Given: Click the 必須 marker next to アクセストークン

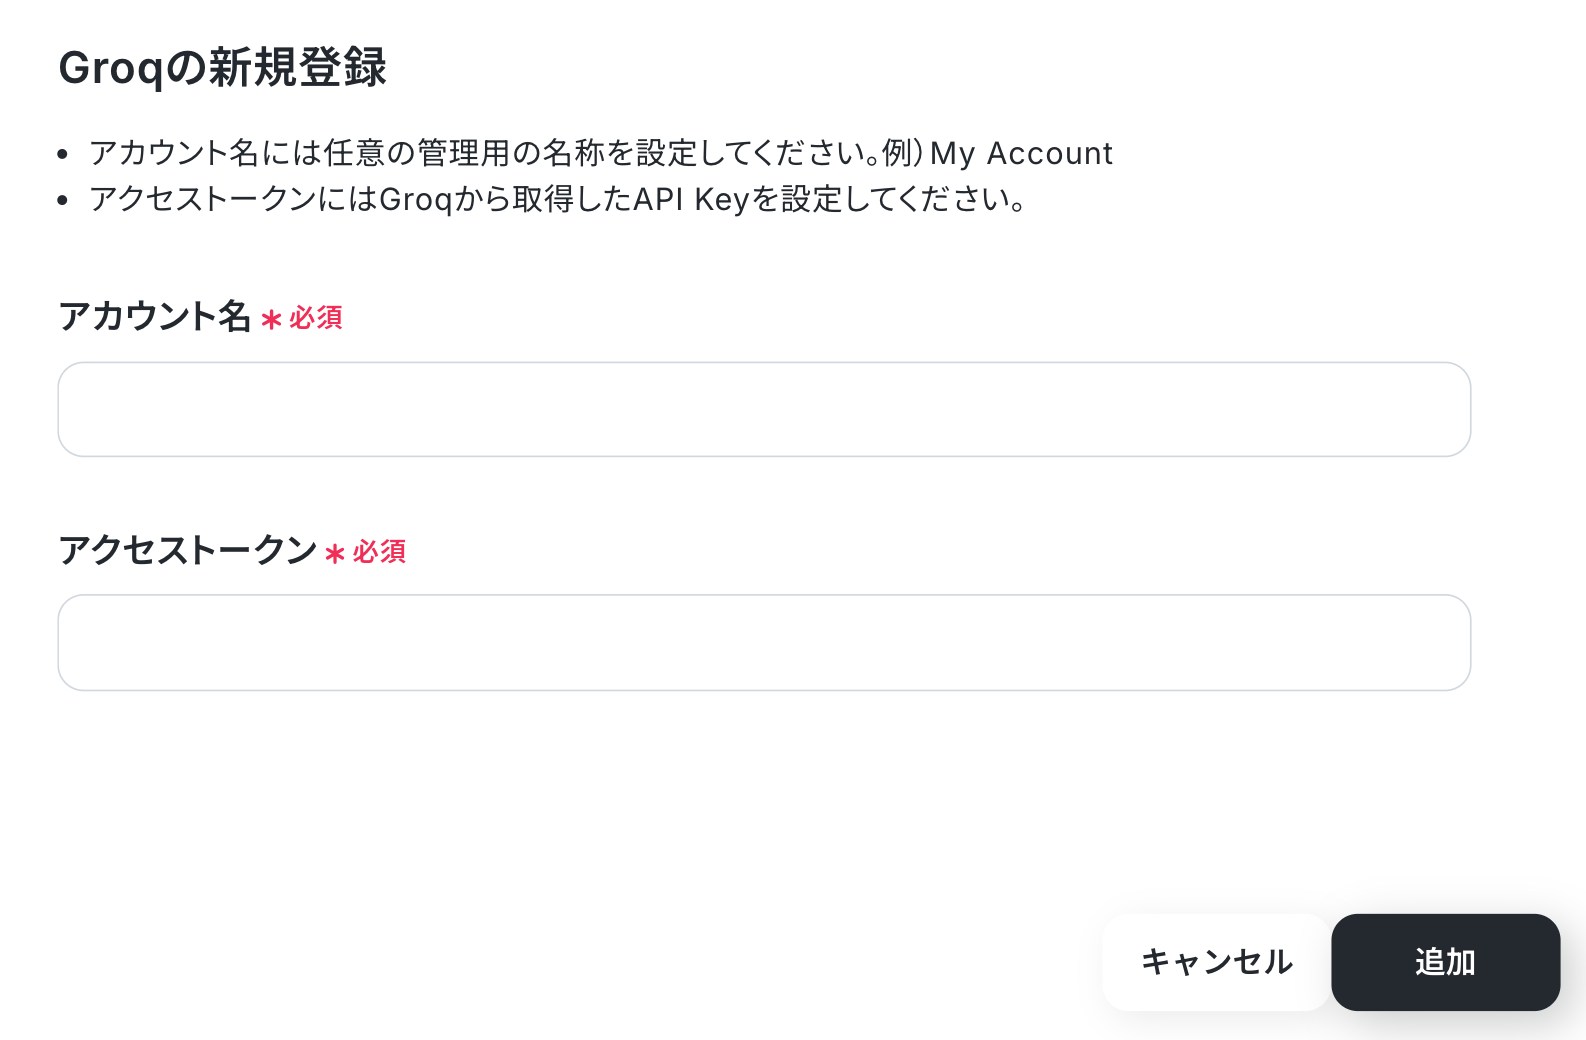Looking at the screenshot, I should point(379,552).
